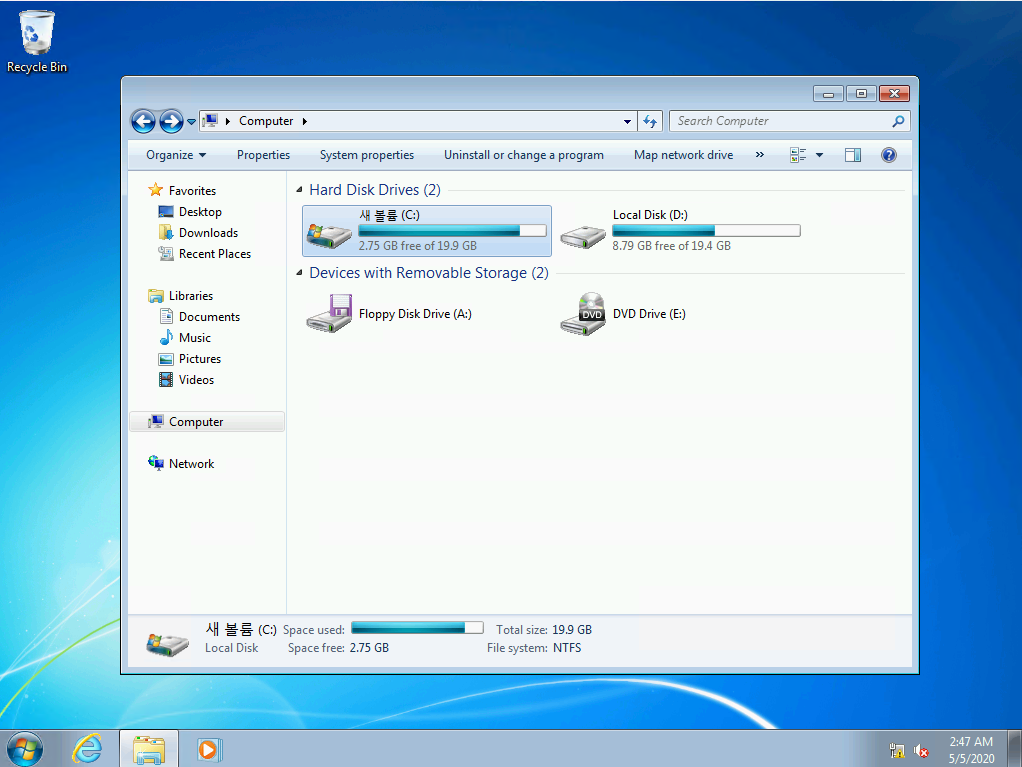Select the C: drive icon
The width and height of the screenshot is (1022, 767).
click(329, 235)
